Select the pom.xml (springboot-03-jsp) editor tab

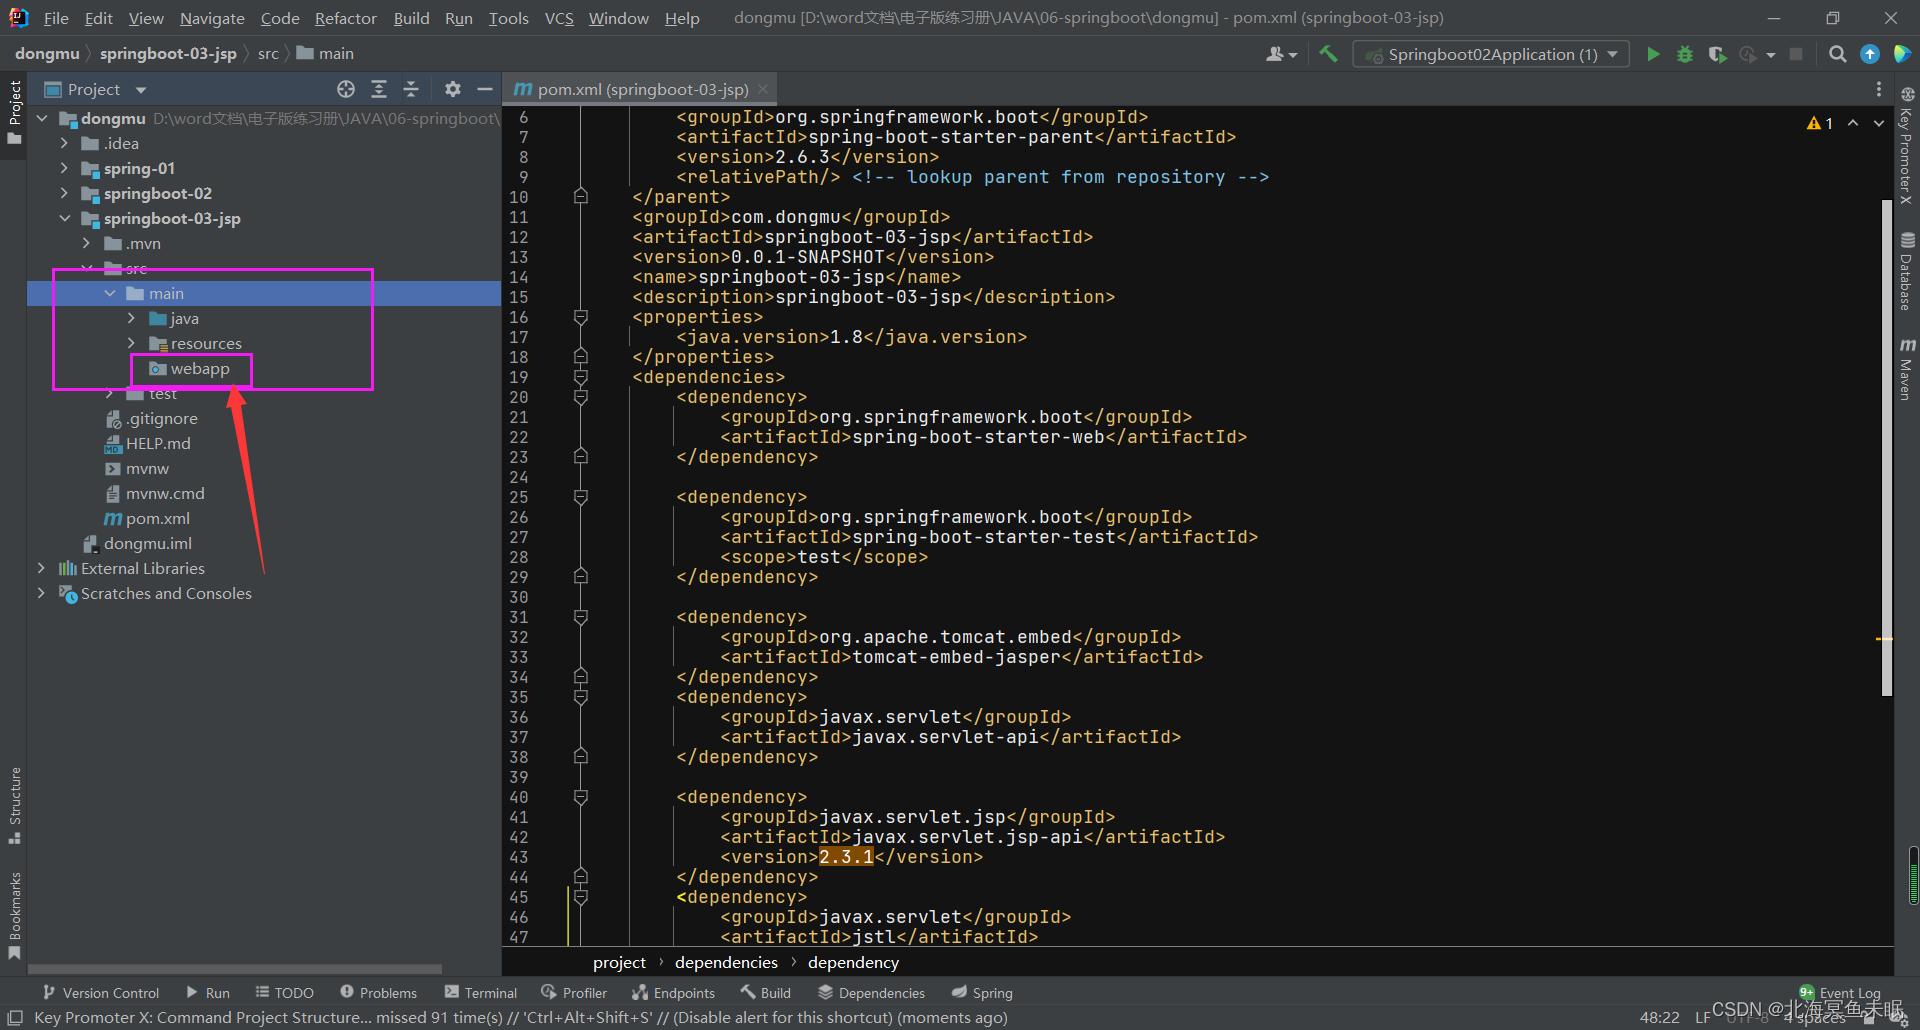click(640, 89)
